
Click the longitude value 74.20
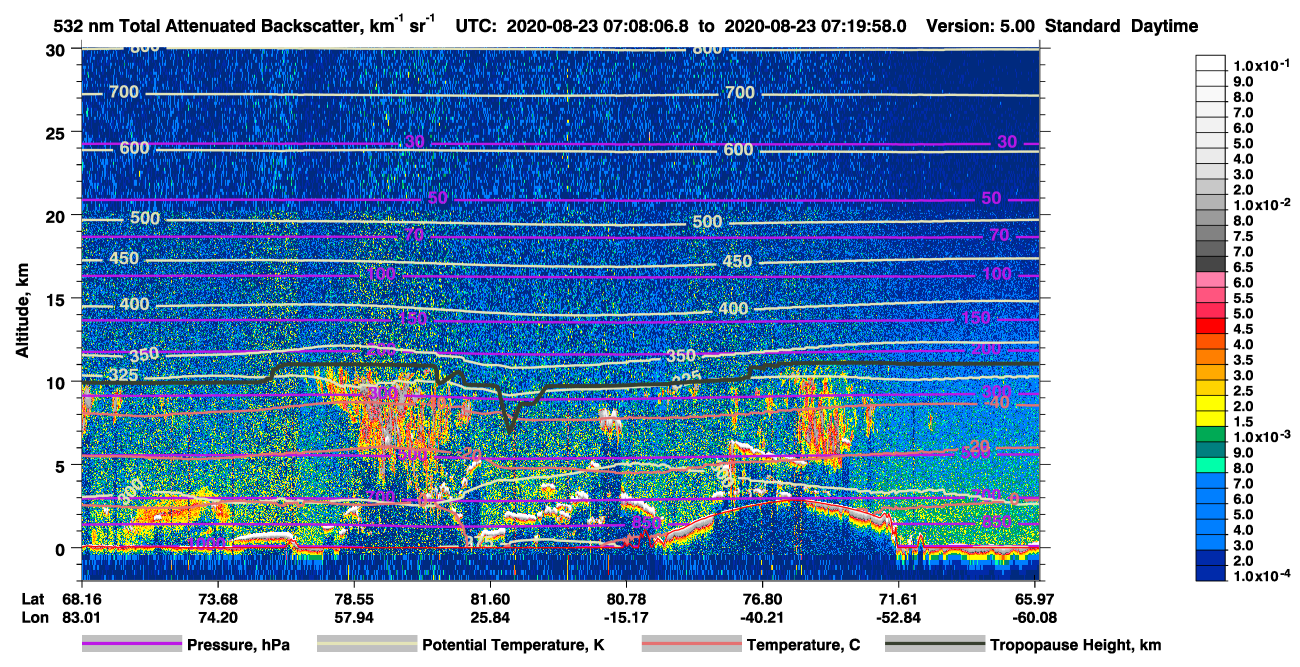[218, 617]
